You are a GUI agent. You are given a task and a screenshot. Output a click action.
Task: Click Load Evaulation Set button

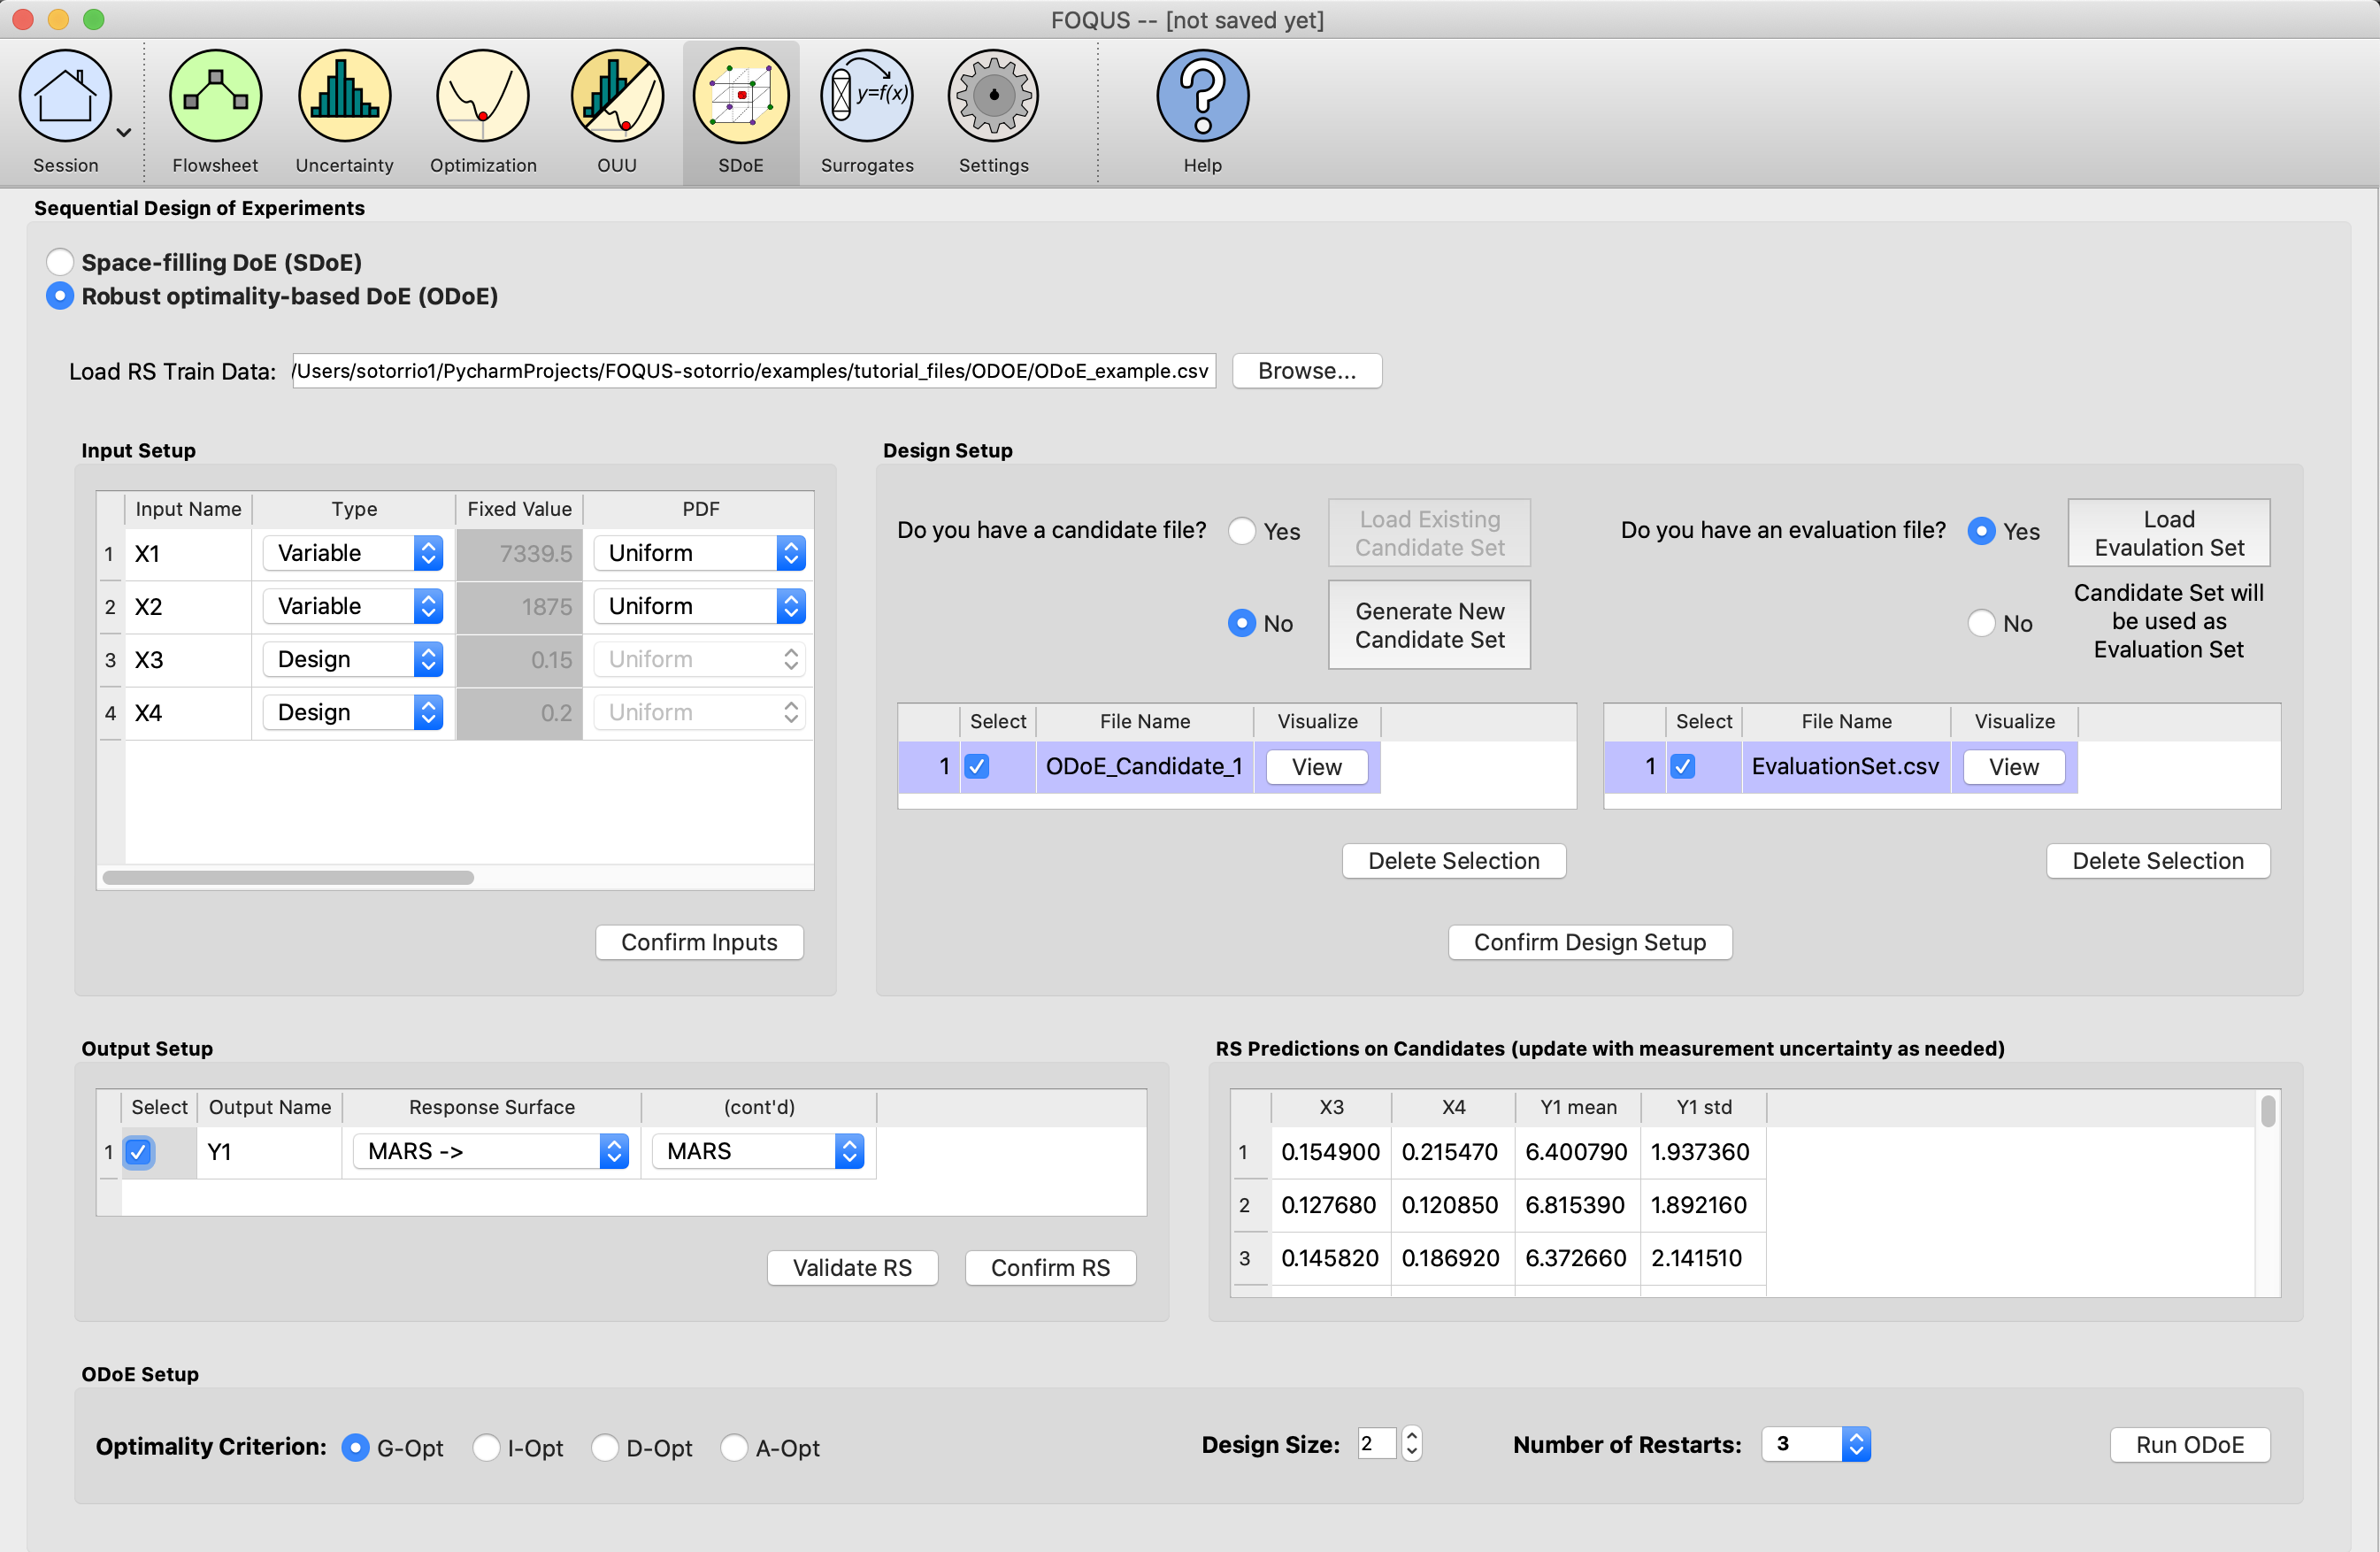click(2169, 533)
